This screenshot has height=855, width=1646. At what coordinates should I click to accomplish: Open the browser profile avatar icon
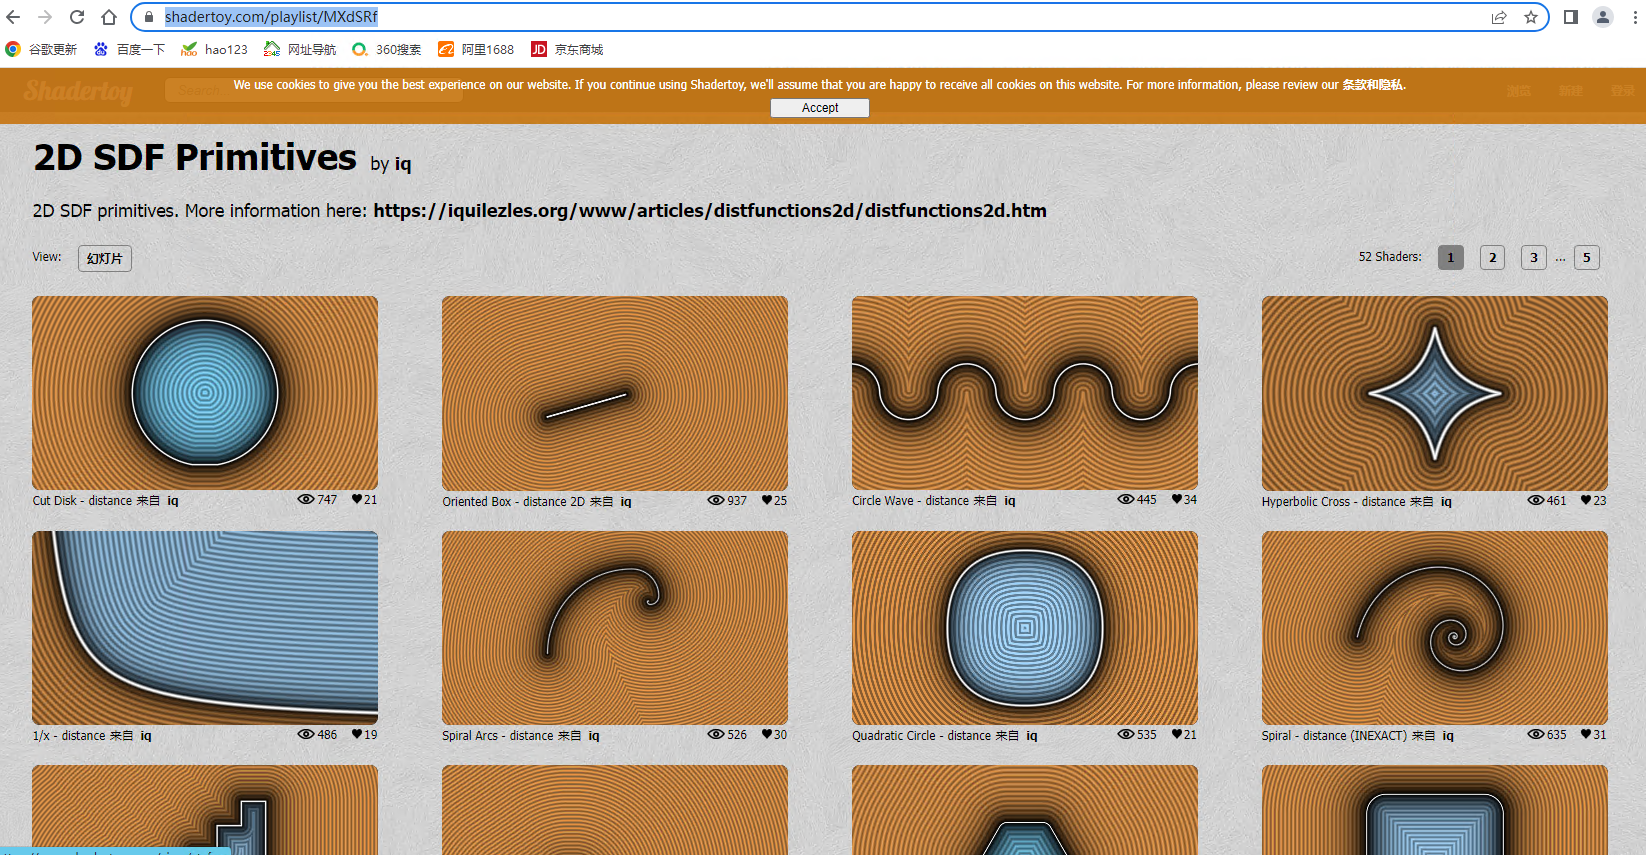1603,17
